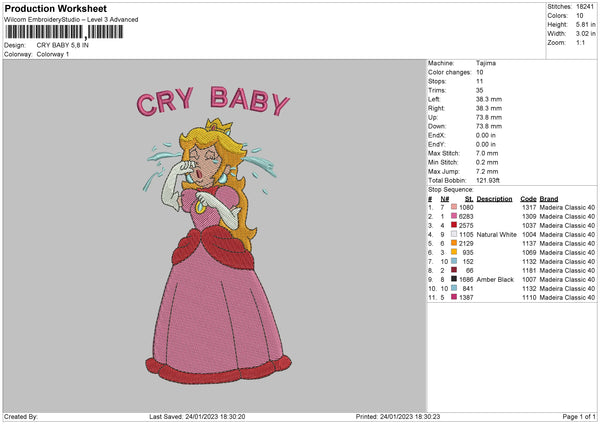Image resolution: width=600 pixels, height=424 pixels.
Task: Click the Production Worksheet title
Action: (55, 8)
